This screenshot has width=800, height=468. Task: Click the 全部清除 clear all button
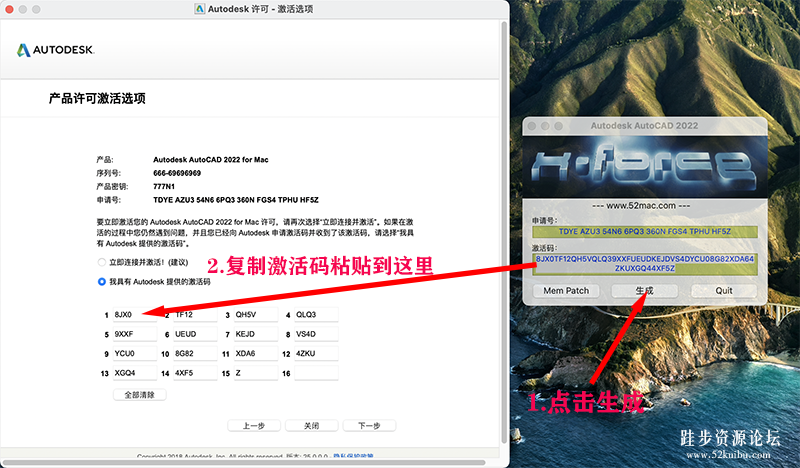(139, 395)
